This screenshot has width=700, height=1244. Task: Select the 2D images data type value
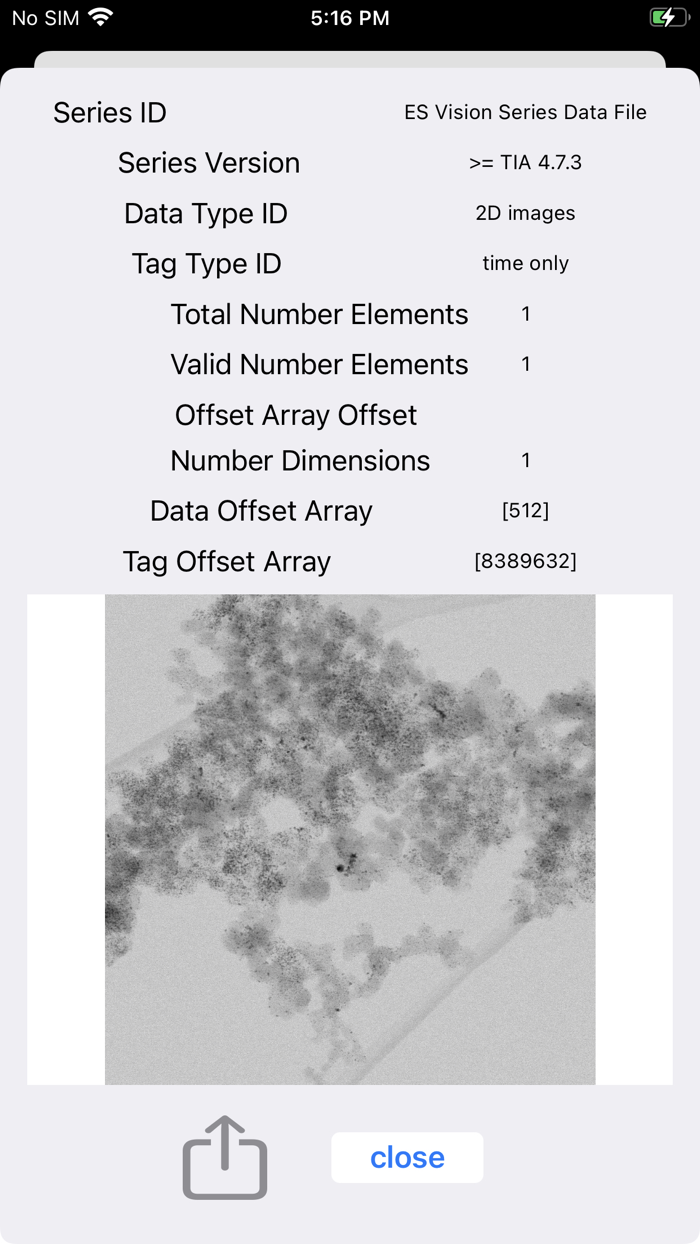click(x=525, y=213)
